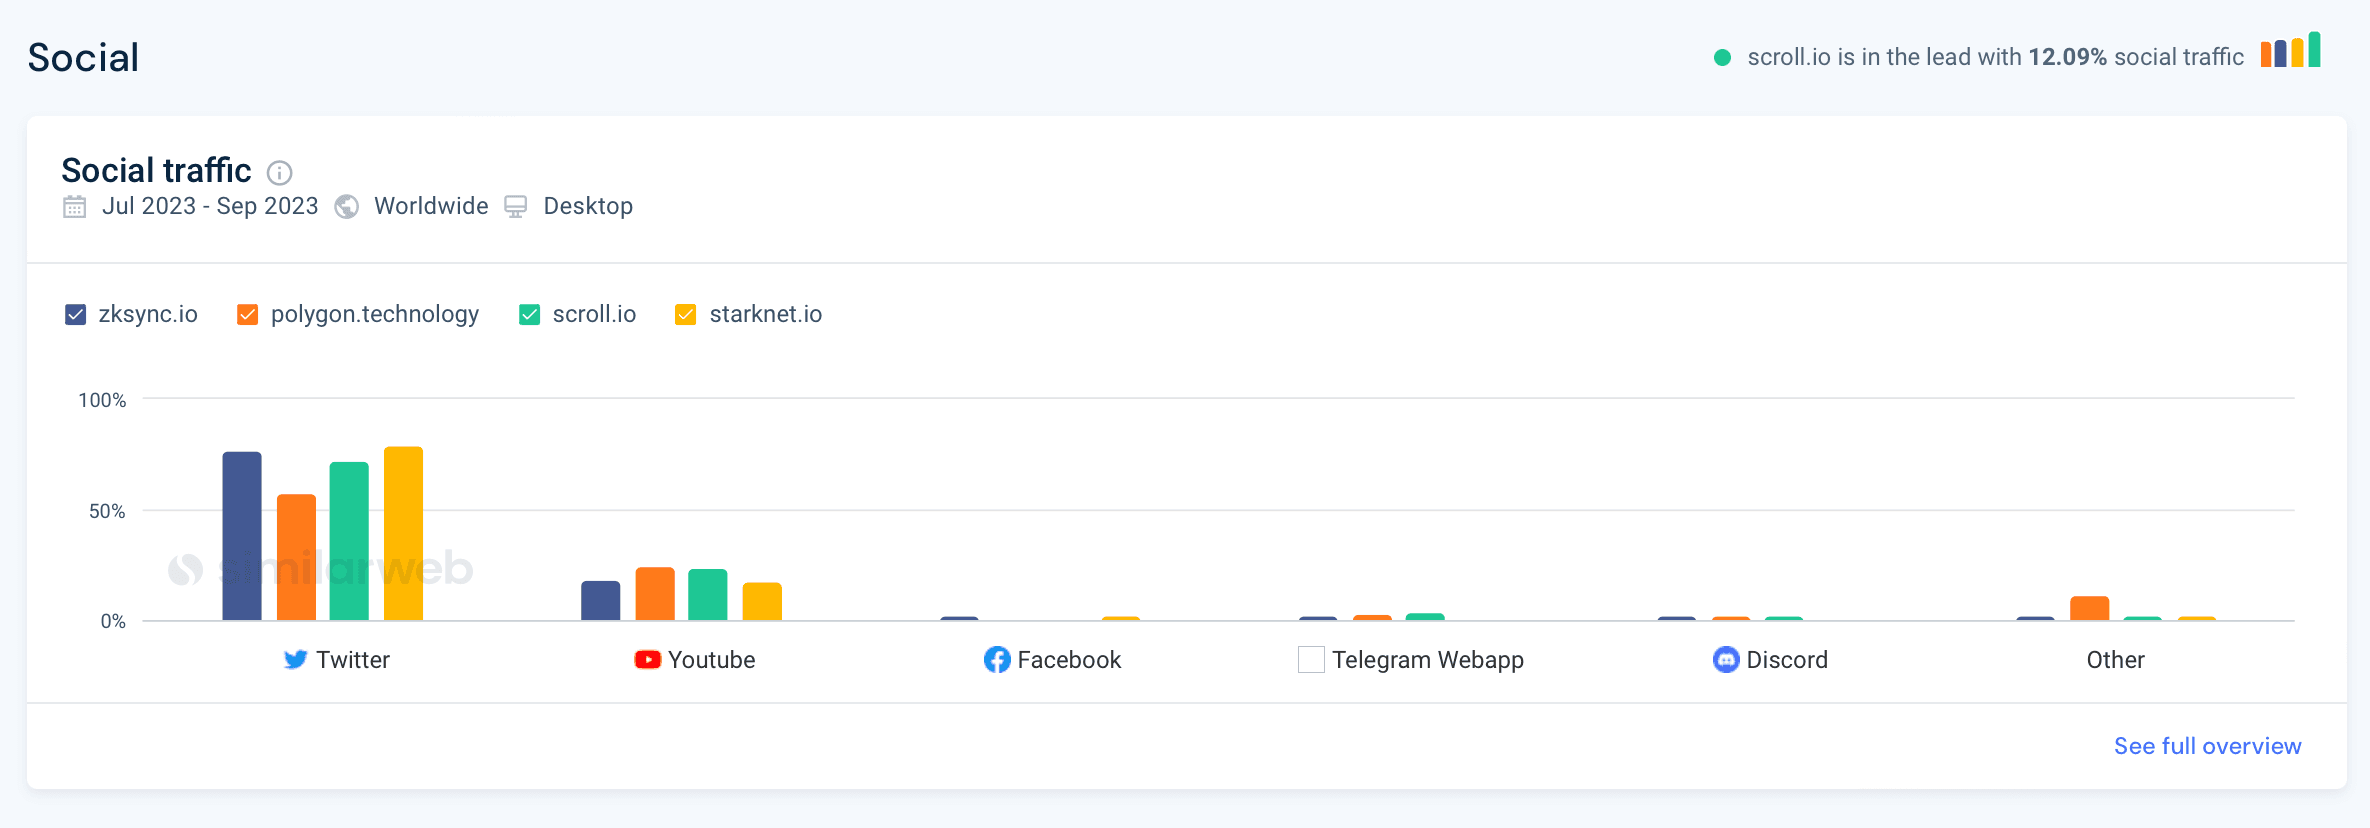Click the green scroll.io Youtube bar
Viewport: 2370px width, 828px height.
[708, 595]
